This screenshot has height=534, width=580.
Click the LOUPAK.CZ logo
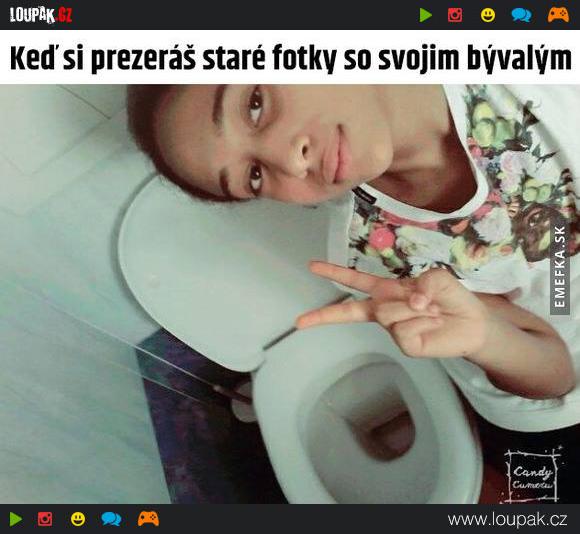click(x=41, y=15)
